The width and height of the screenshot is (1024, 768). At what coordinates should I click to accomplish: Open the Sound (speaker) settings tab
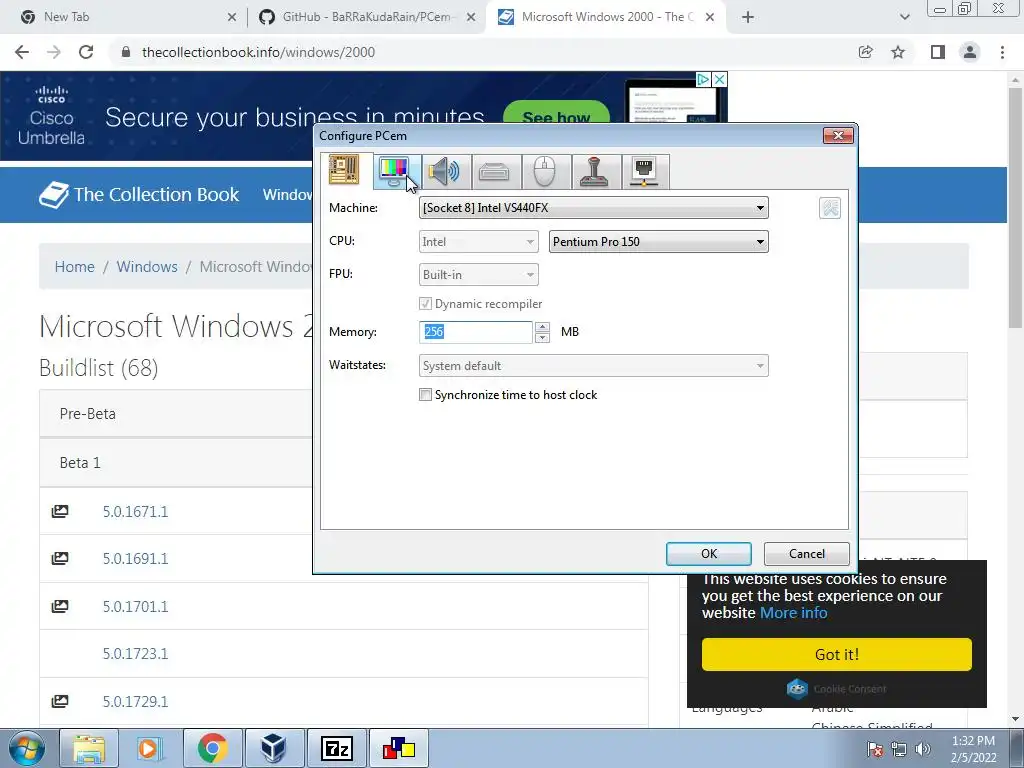point(444,172)
